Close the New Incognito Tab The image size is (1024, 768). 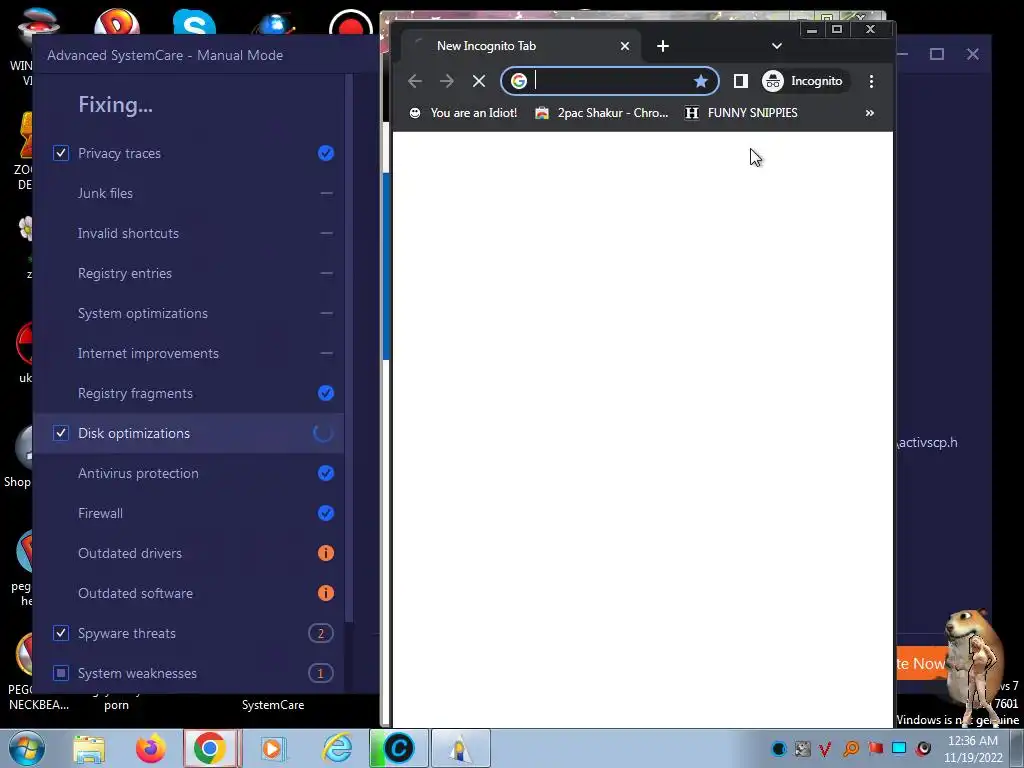[x=625, y=46]
